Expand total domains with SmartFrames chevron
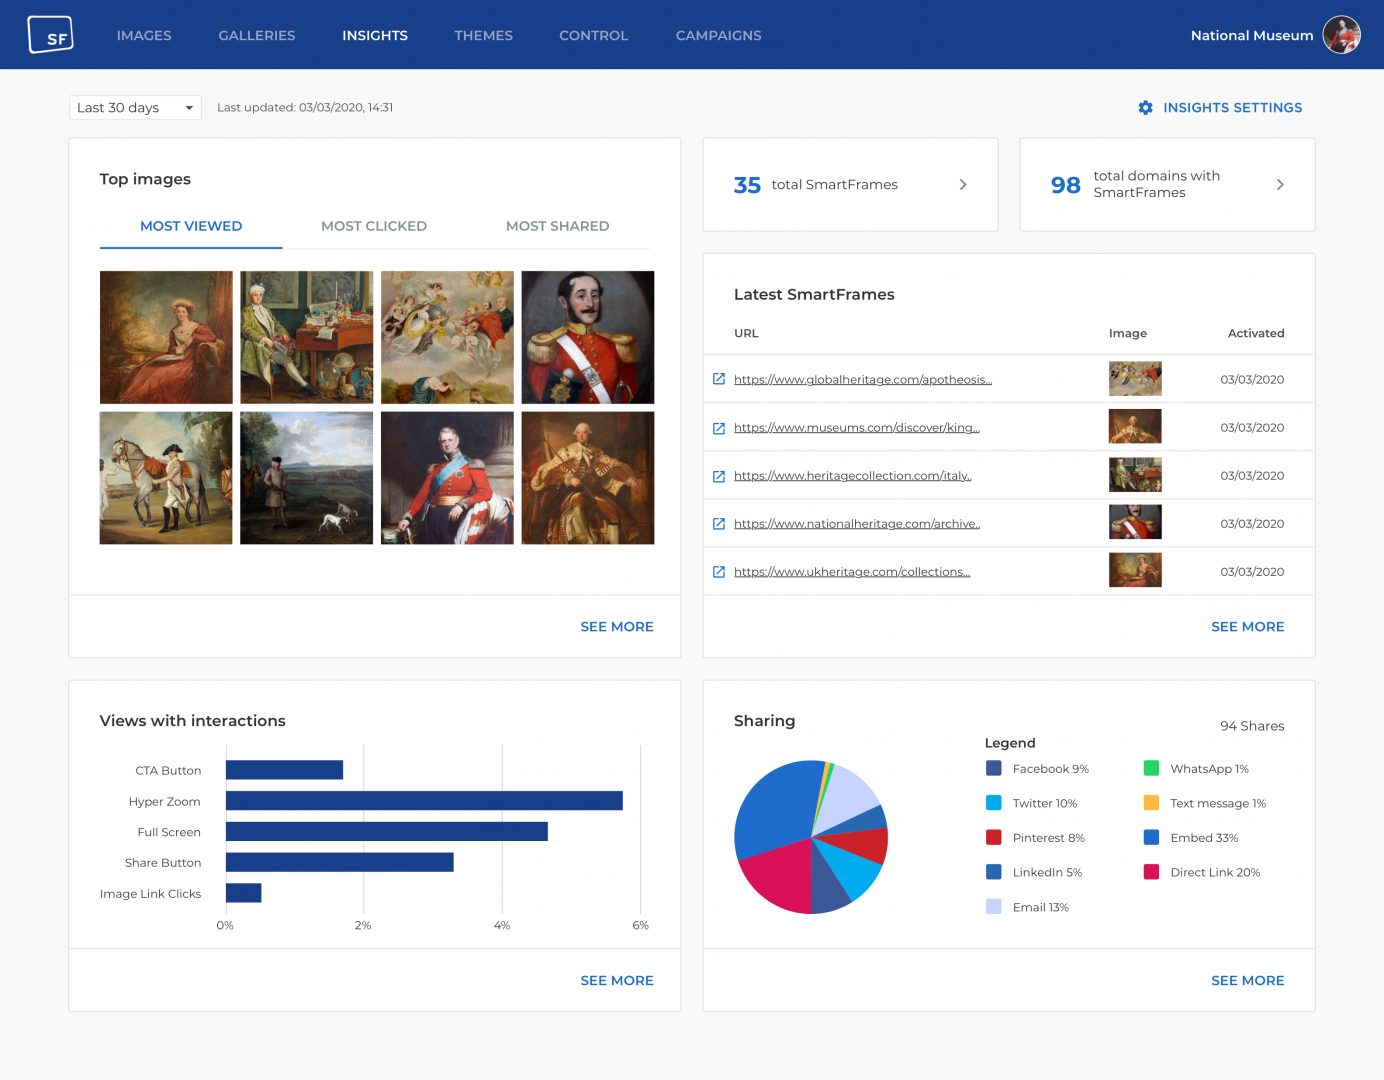Screen dimensions: 1384x1080 tap(1280, 185)
